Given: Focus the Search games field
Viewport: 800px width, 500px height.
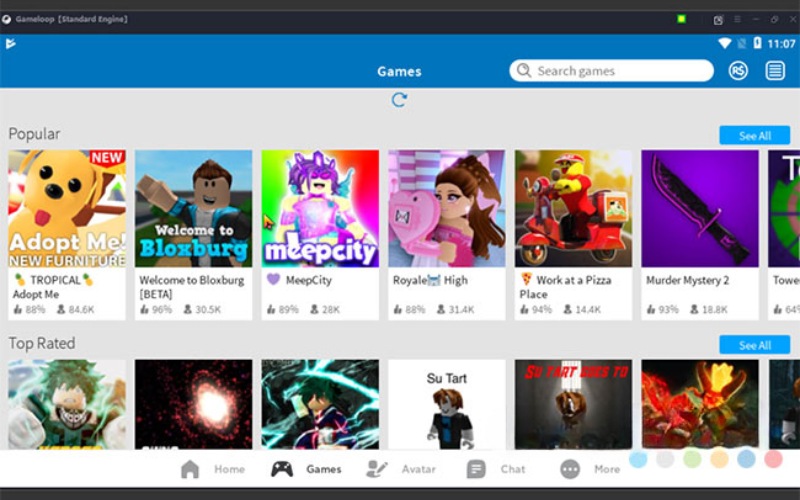Looking at the screenshot, I should click(611, 70).
